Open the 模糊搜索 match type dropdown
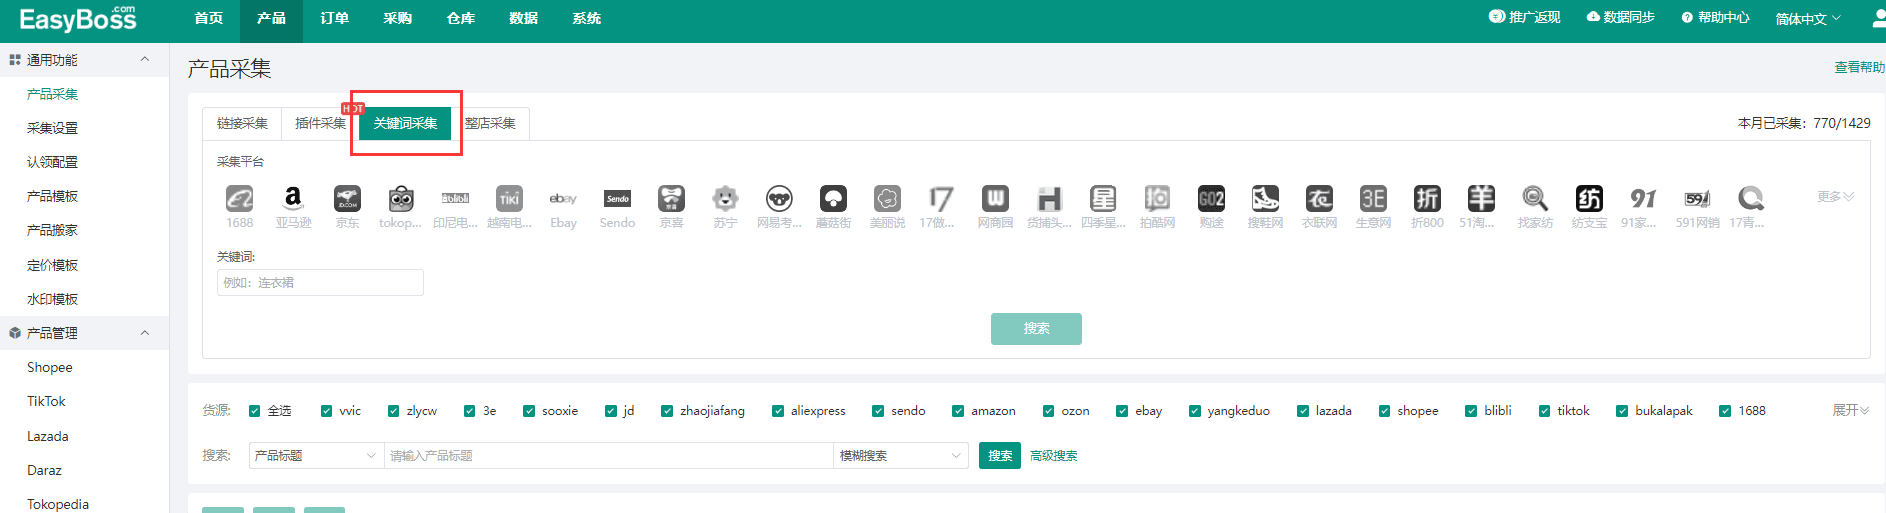The width and height of the screenshot is (1886, 513). 900,456
